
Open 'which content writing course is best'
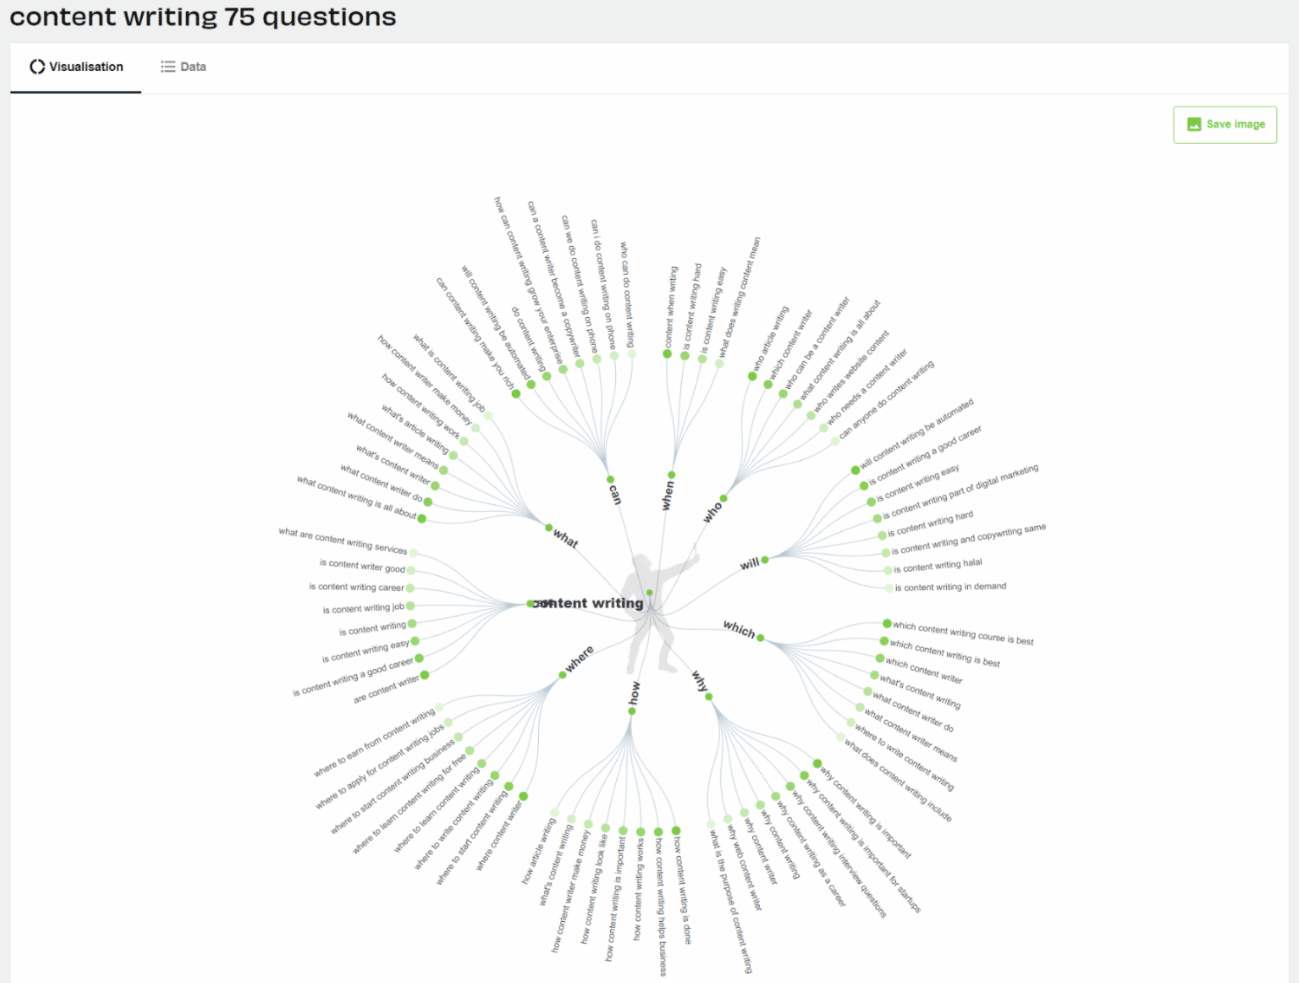pyautogui.click(x=963, y=633)
